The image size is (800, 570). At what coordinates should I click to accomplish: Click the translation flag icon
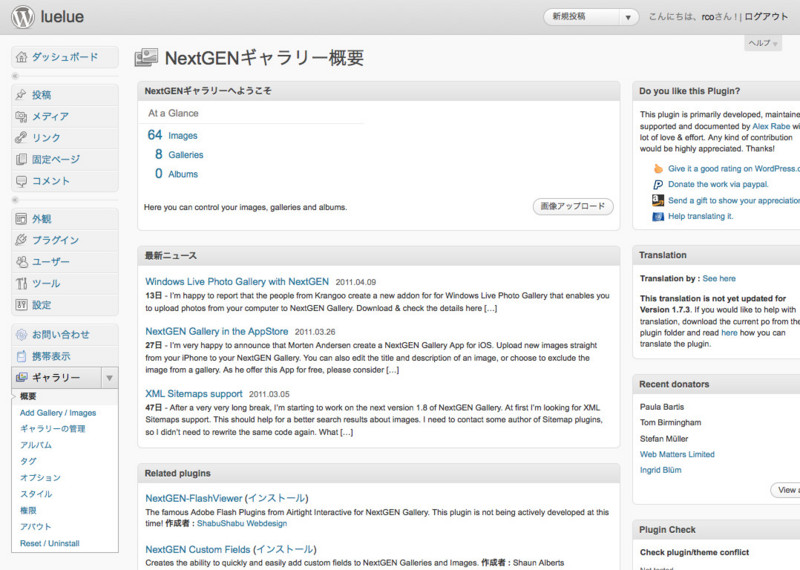pos(658,216)
